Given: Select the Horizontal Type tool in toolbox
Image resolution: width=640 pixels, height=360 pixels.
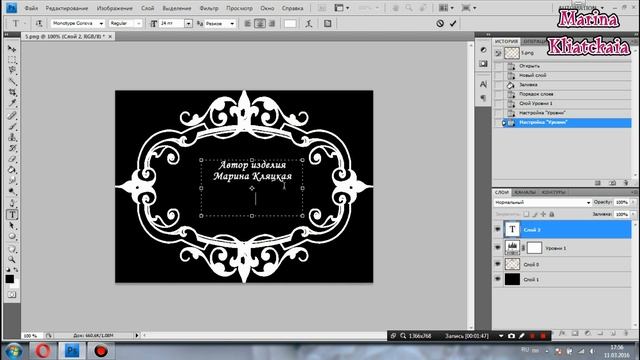Looking at the screenshot, I should point(12,215).
